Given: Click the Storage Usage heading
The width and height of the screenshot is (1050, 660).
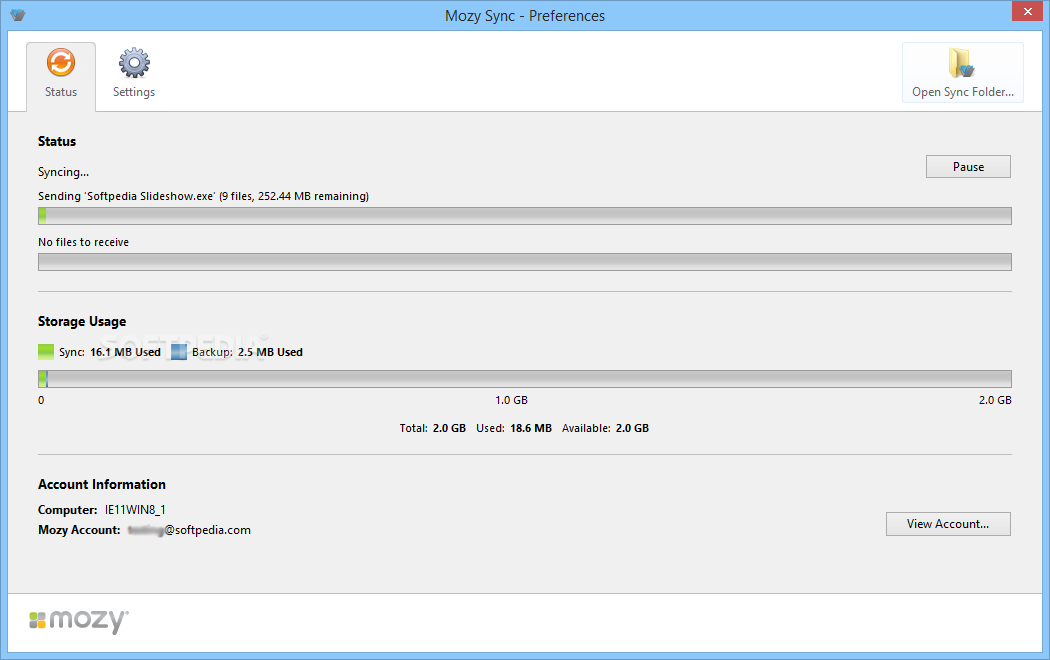Looking at the screenshot, I should point(82,322).
